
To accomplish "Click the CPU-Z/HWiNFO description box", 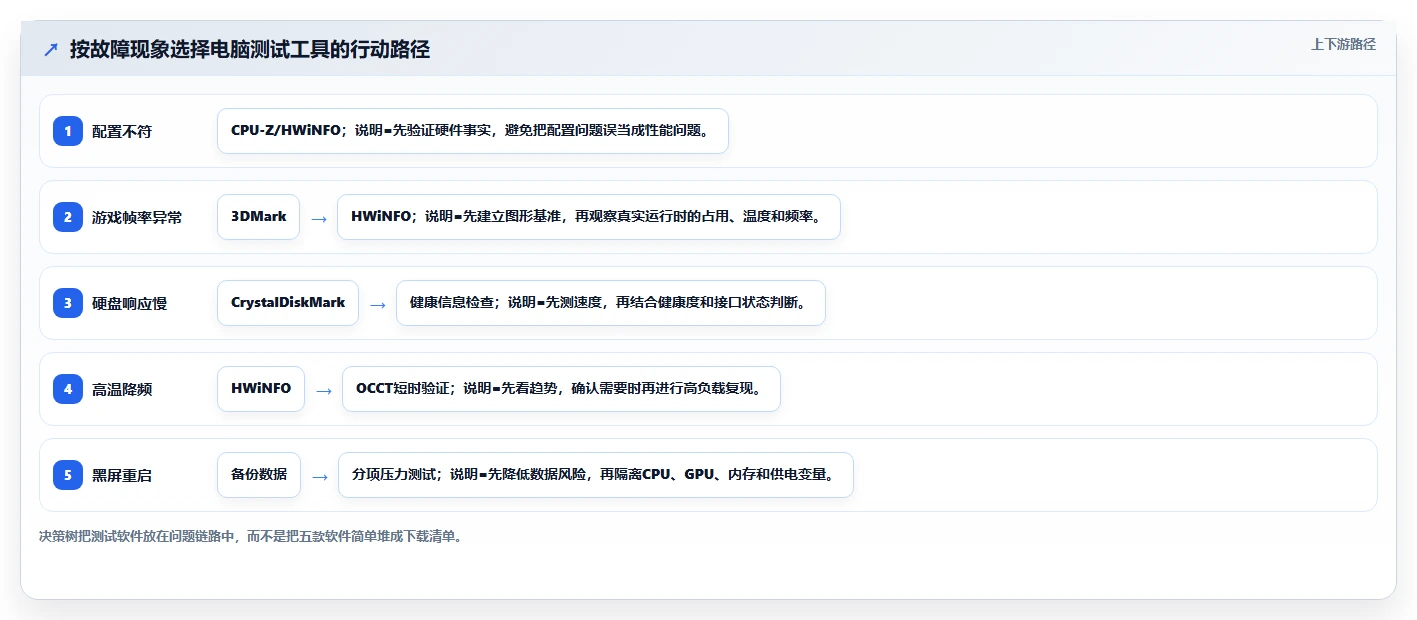I will 473,131.
